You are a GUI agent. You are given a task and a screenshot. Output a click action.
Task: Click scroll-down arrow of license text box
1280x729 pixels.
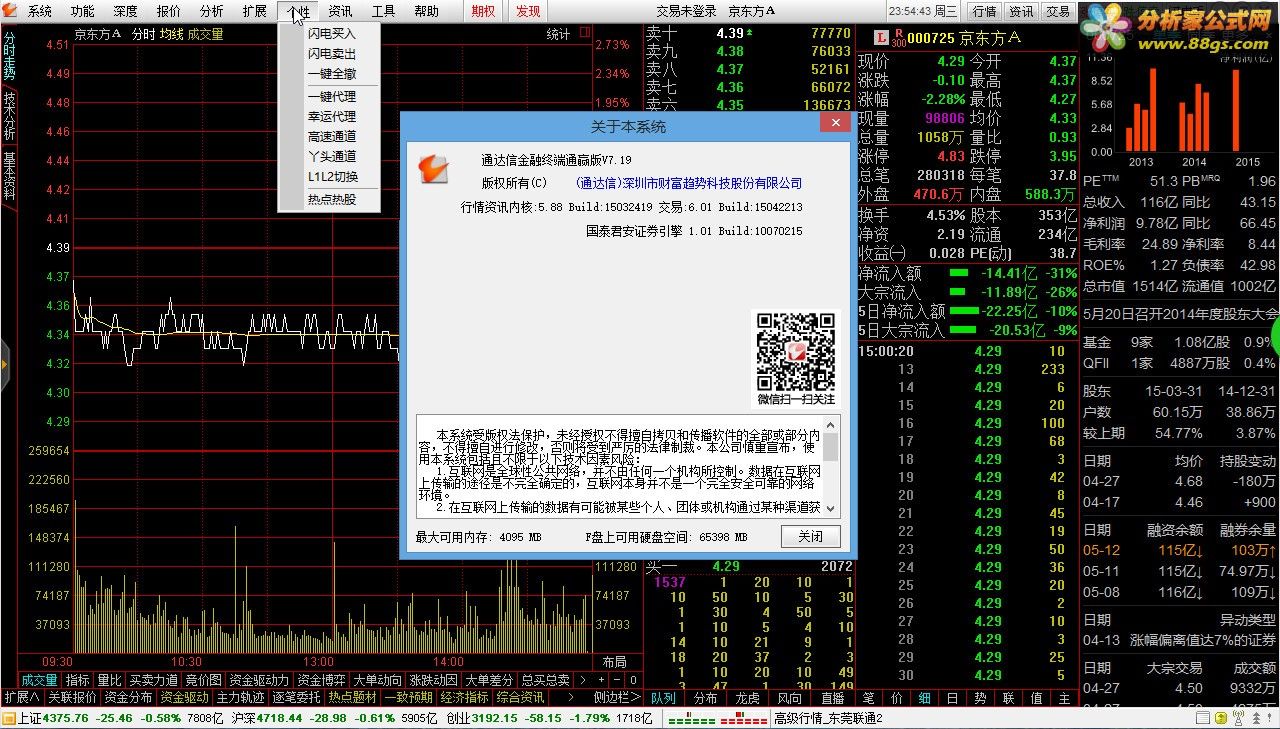832,508
